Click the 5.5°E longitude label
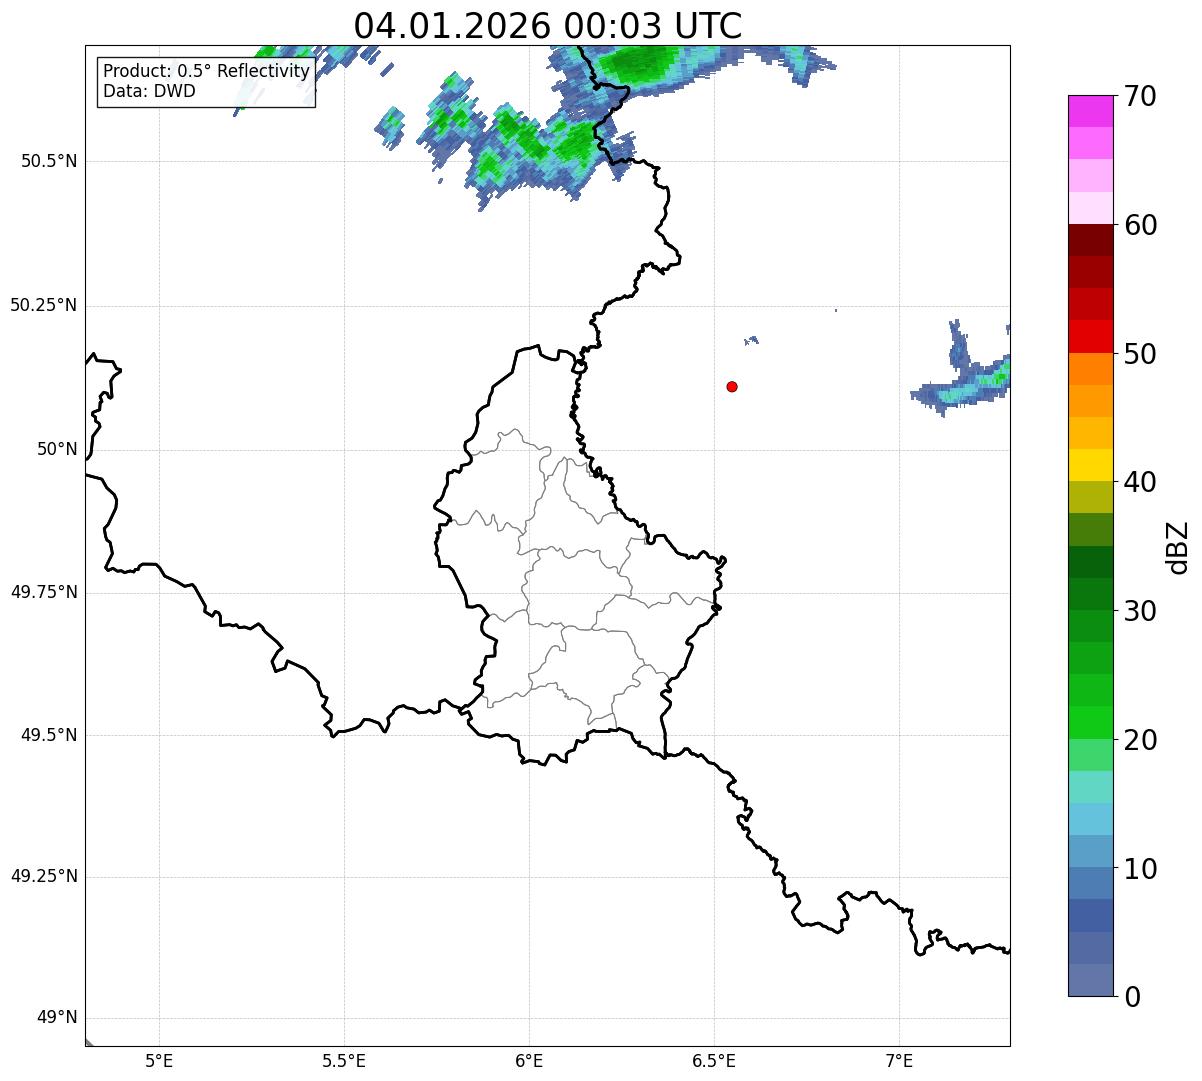 point(344,1061)
